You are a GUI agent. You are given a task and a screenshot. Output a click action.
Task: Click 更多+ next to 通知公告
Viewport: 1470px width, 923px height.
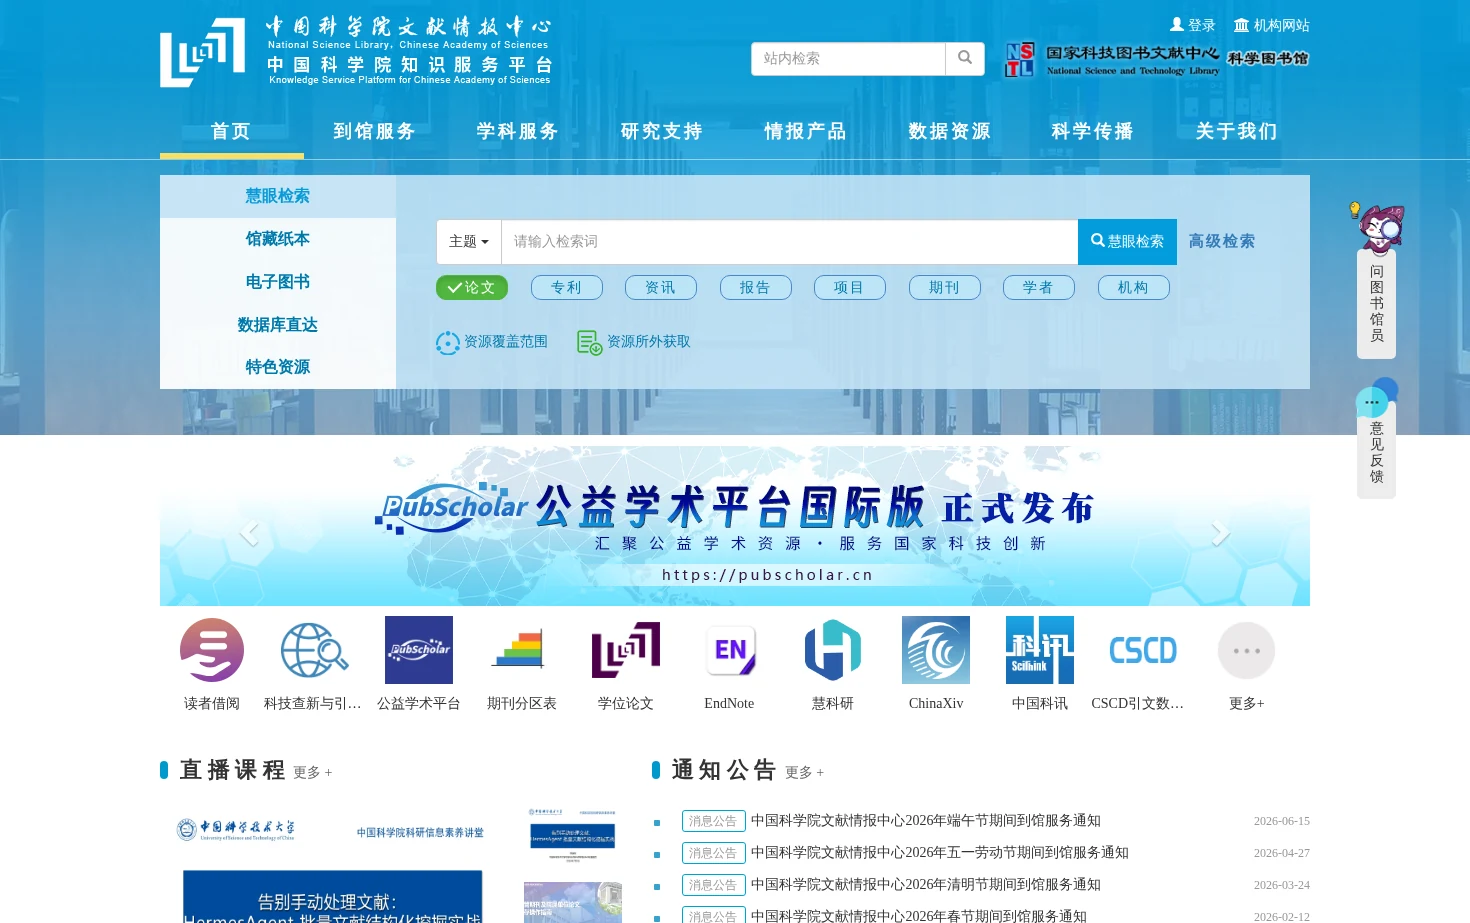pyautogui.click(x=805, y=773)
